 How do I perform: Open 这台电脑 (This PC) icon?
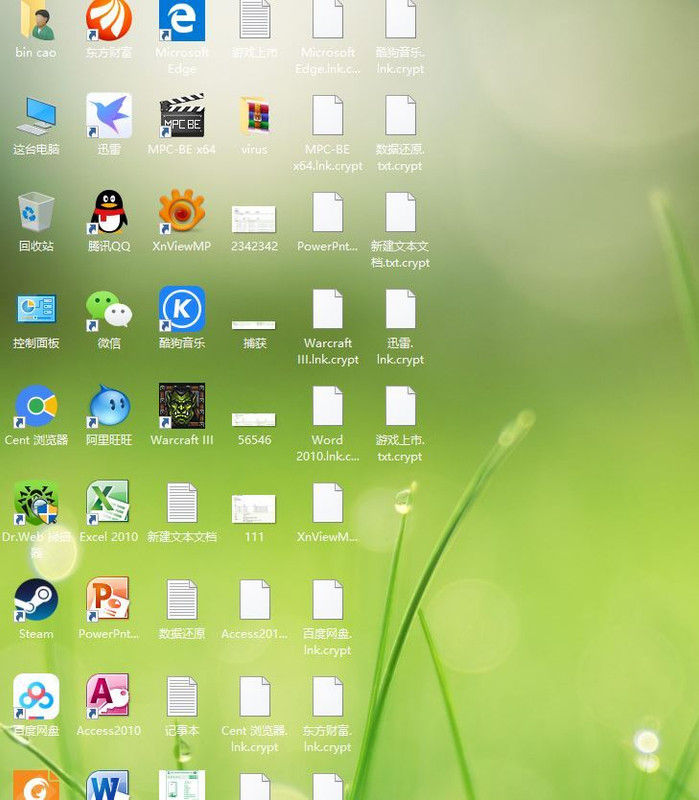pyautogui.click(x=36, y=116)
